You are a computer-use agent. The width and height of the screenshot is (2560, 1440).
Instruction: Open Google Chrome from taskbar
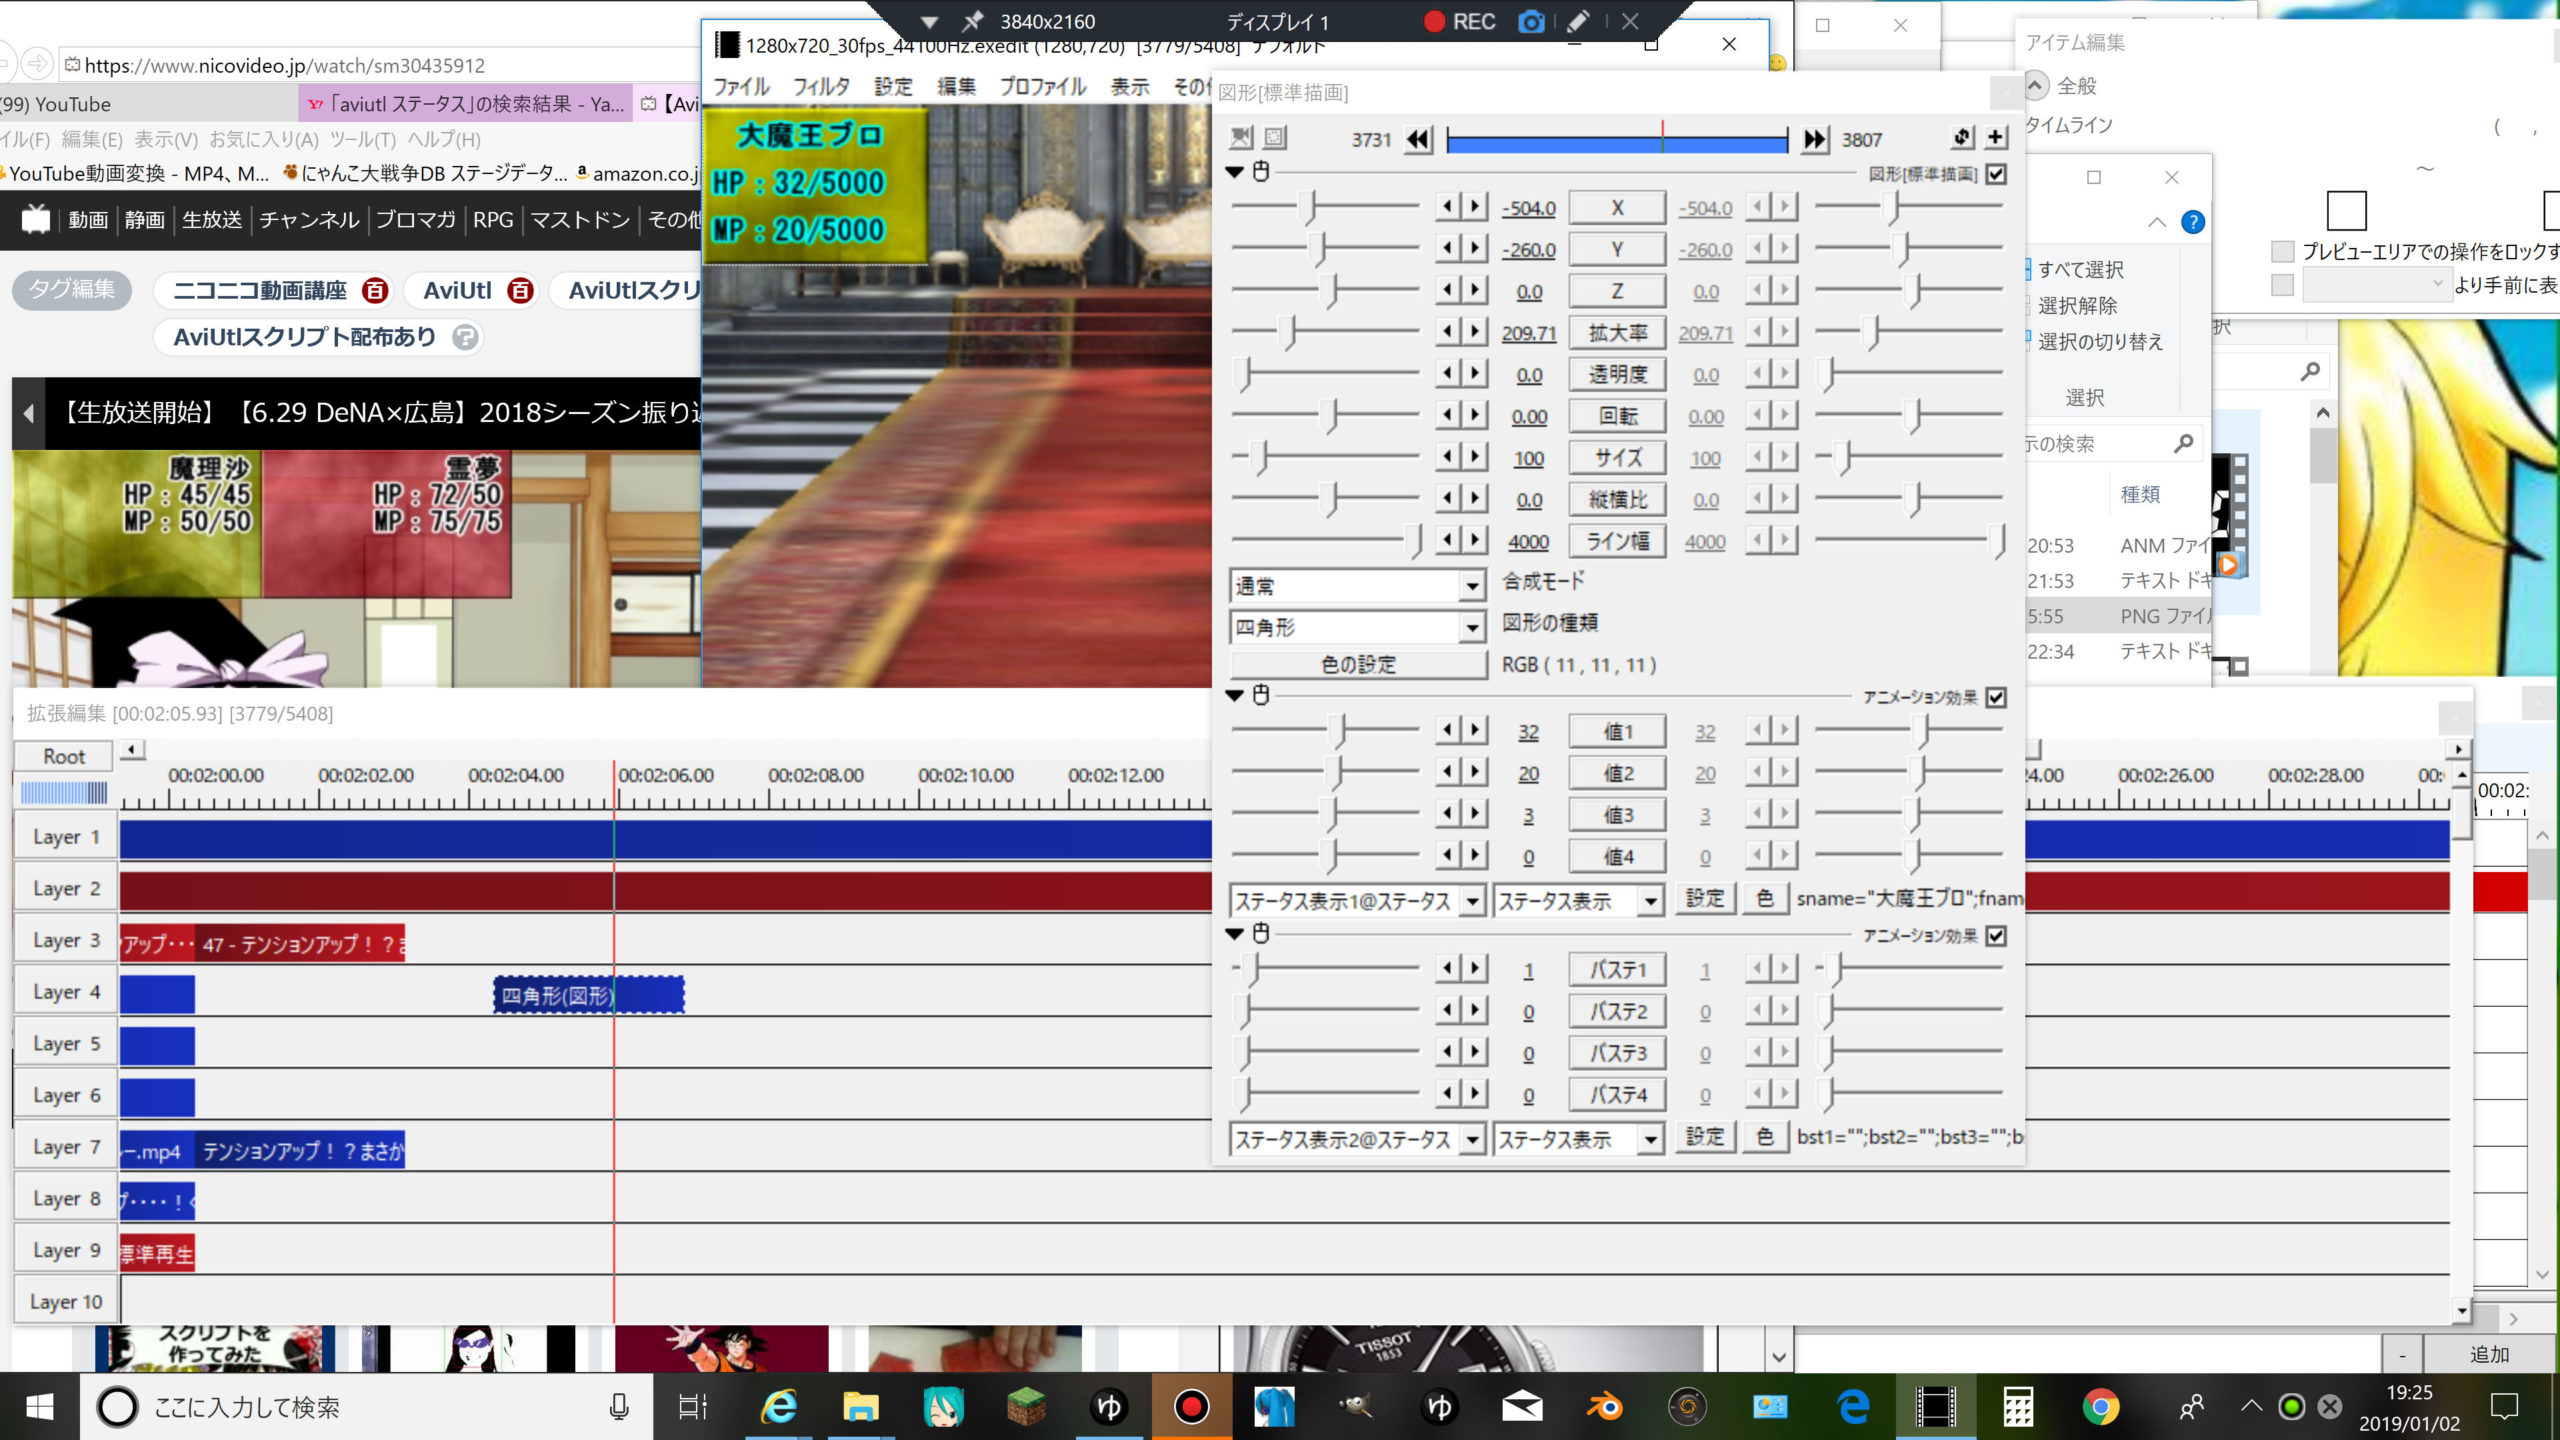[2100, 1407]
